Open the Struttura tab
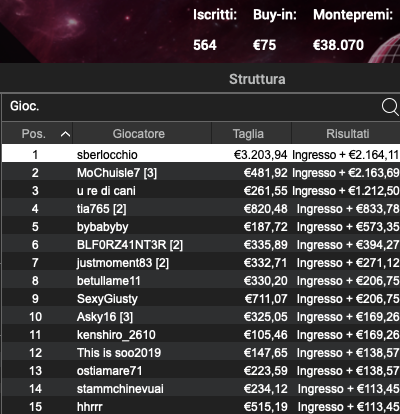This screenshot has width=400, height=414. 257,79
